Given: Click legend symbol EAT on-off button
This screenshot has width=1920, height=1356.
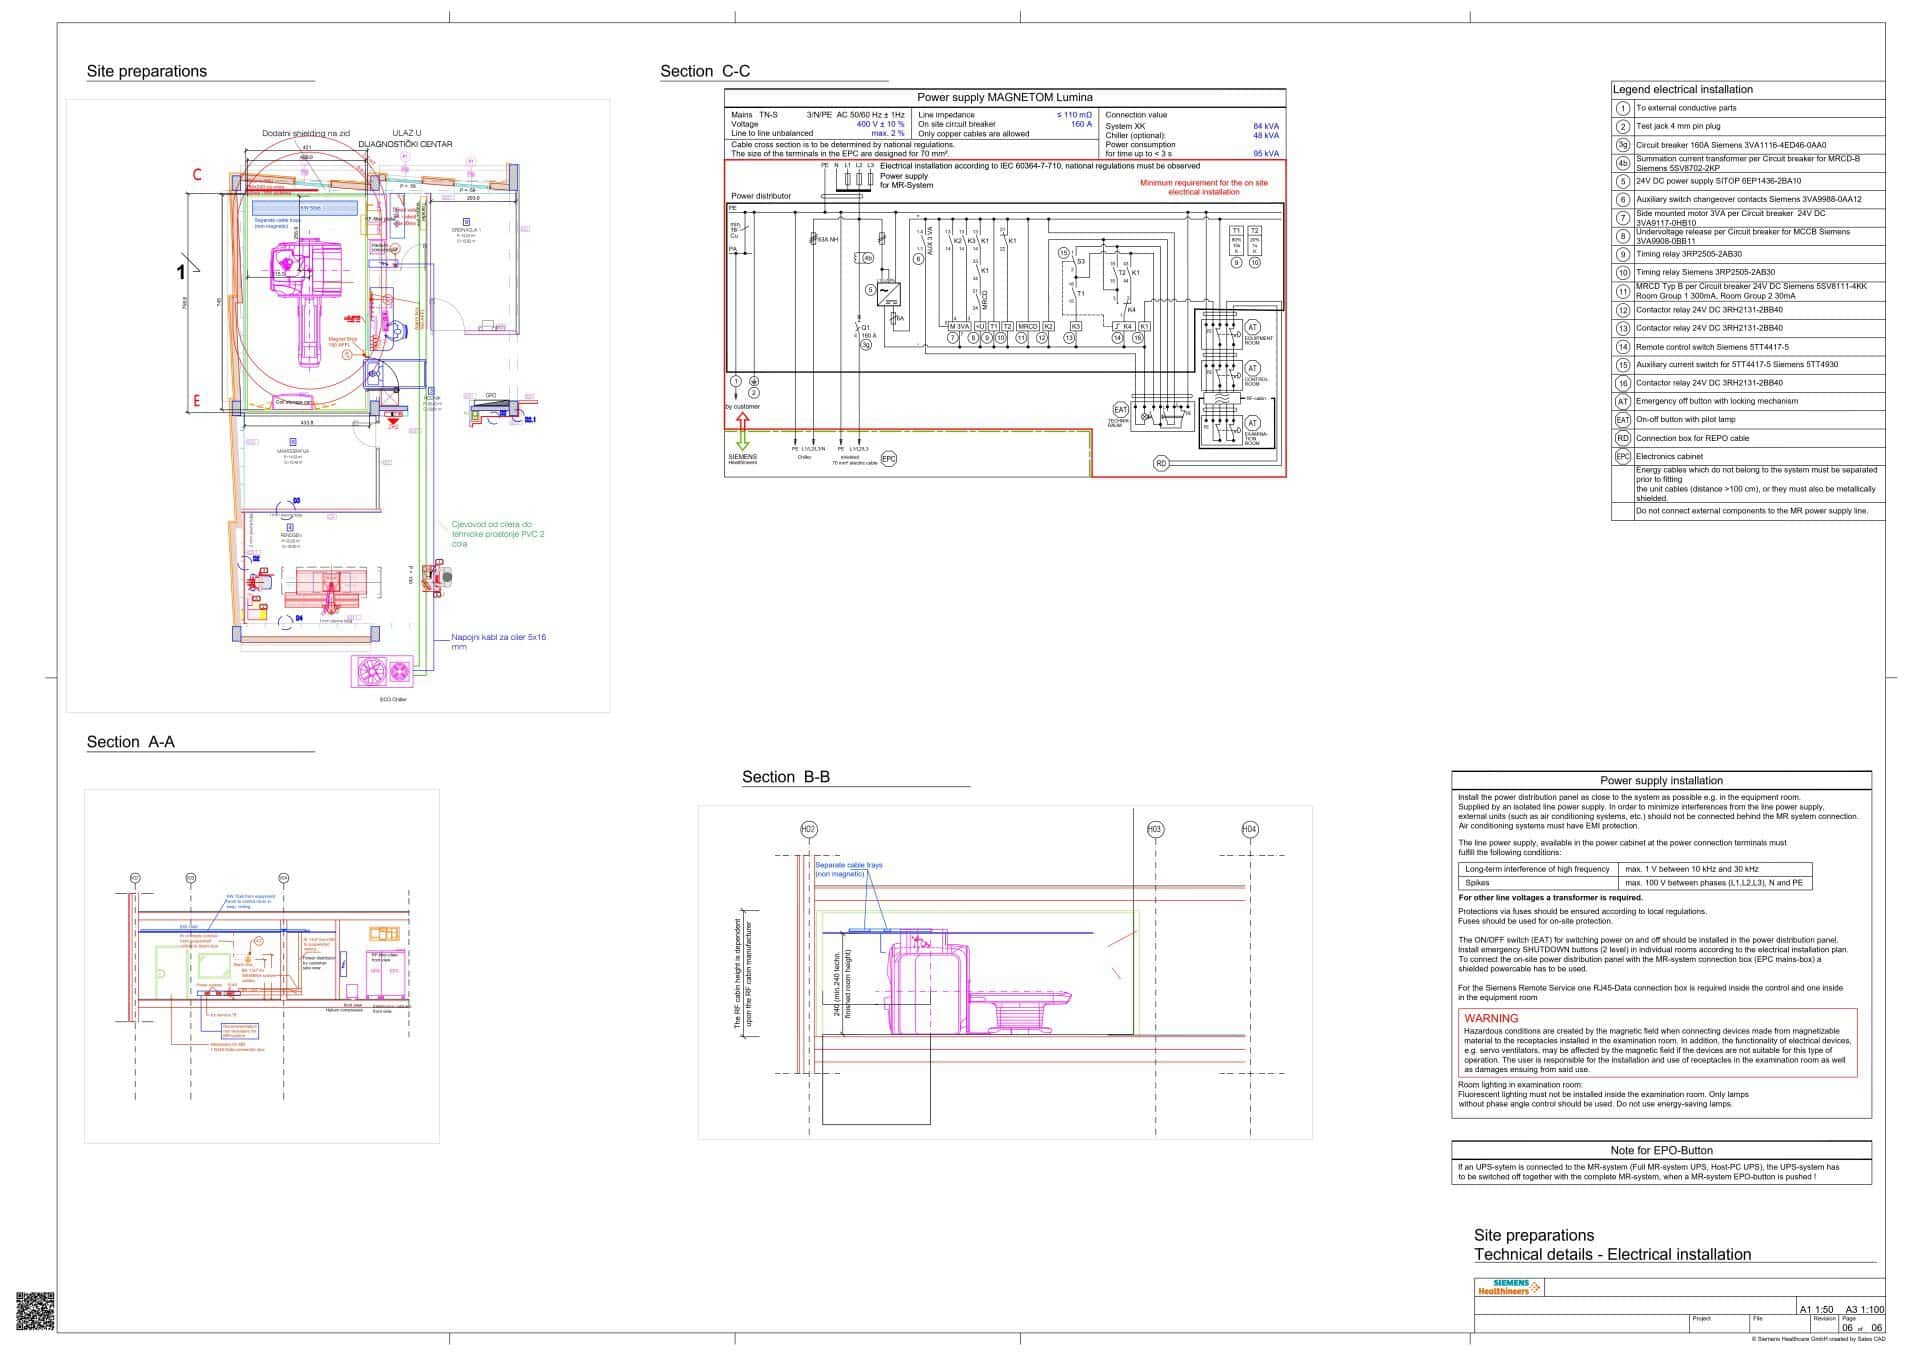Looking at the screenshot, I should [1623, 420].
